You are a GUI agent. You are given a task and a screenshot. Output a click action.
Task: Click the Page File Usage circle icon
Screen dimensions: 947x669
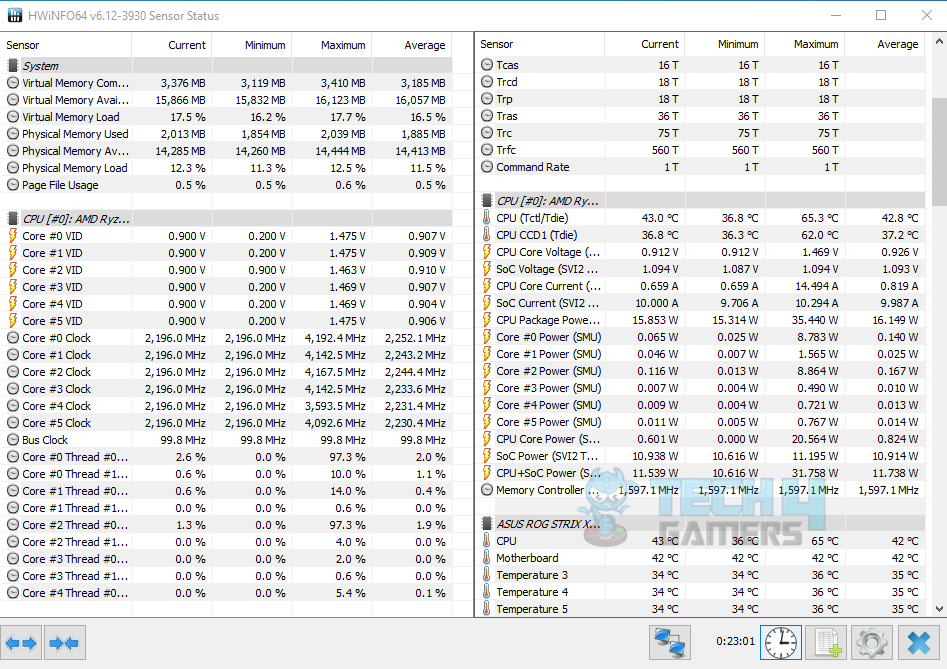tap(13, 185)
